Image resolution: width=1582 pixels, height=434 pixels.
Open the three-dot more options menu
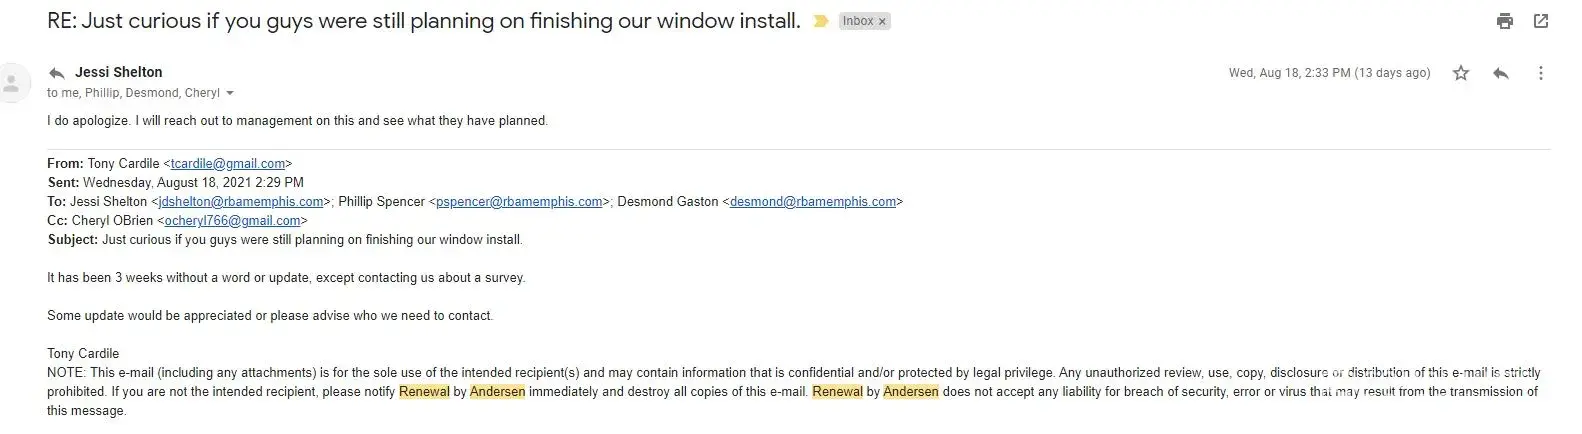pyautogui.click(x=1540, y=73)
